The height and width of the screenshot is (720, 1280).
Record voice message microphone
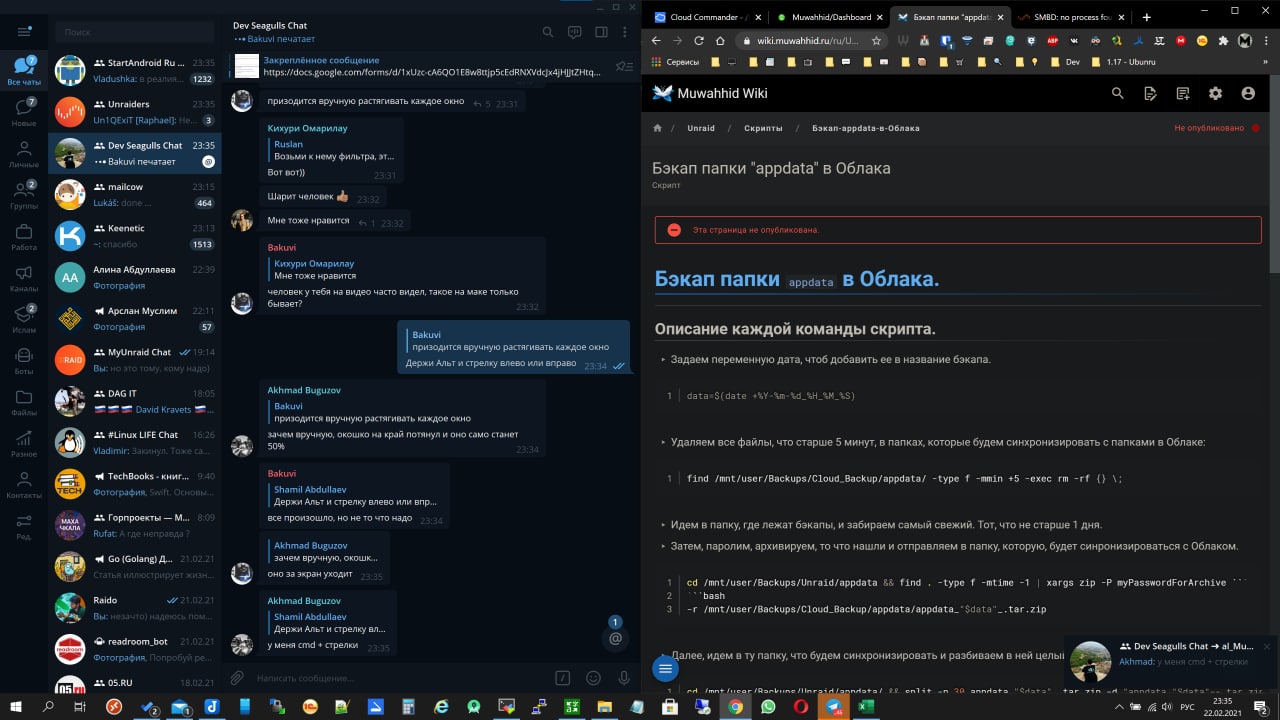pyautogui.click(x=624, y=678)
